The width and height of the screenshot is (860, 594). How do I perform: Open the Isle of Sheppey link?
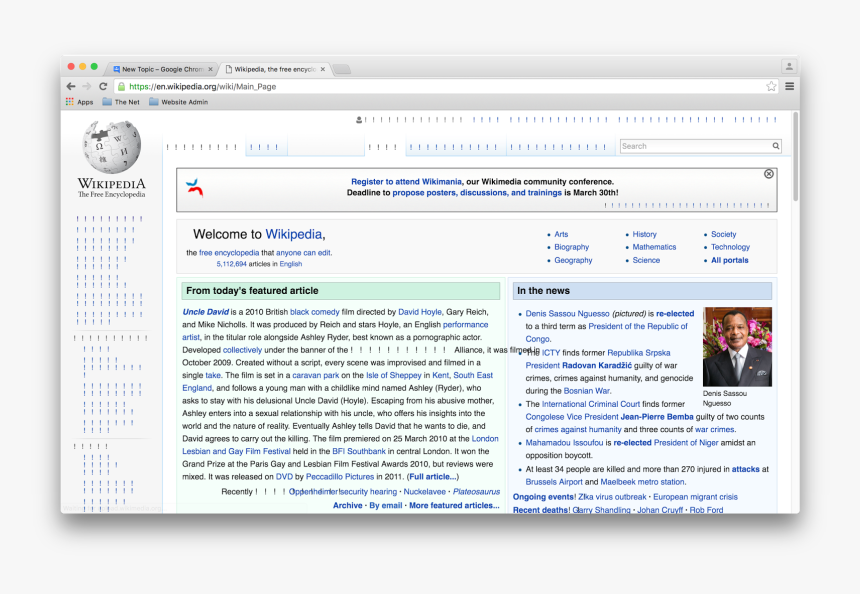click(x=393, y=376)
